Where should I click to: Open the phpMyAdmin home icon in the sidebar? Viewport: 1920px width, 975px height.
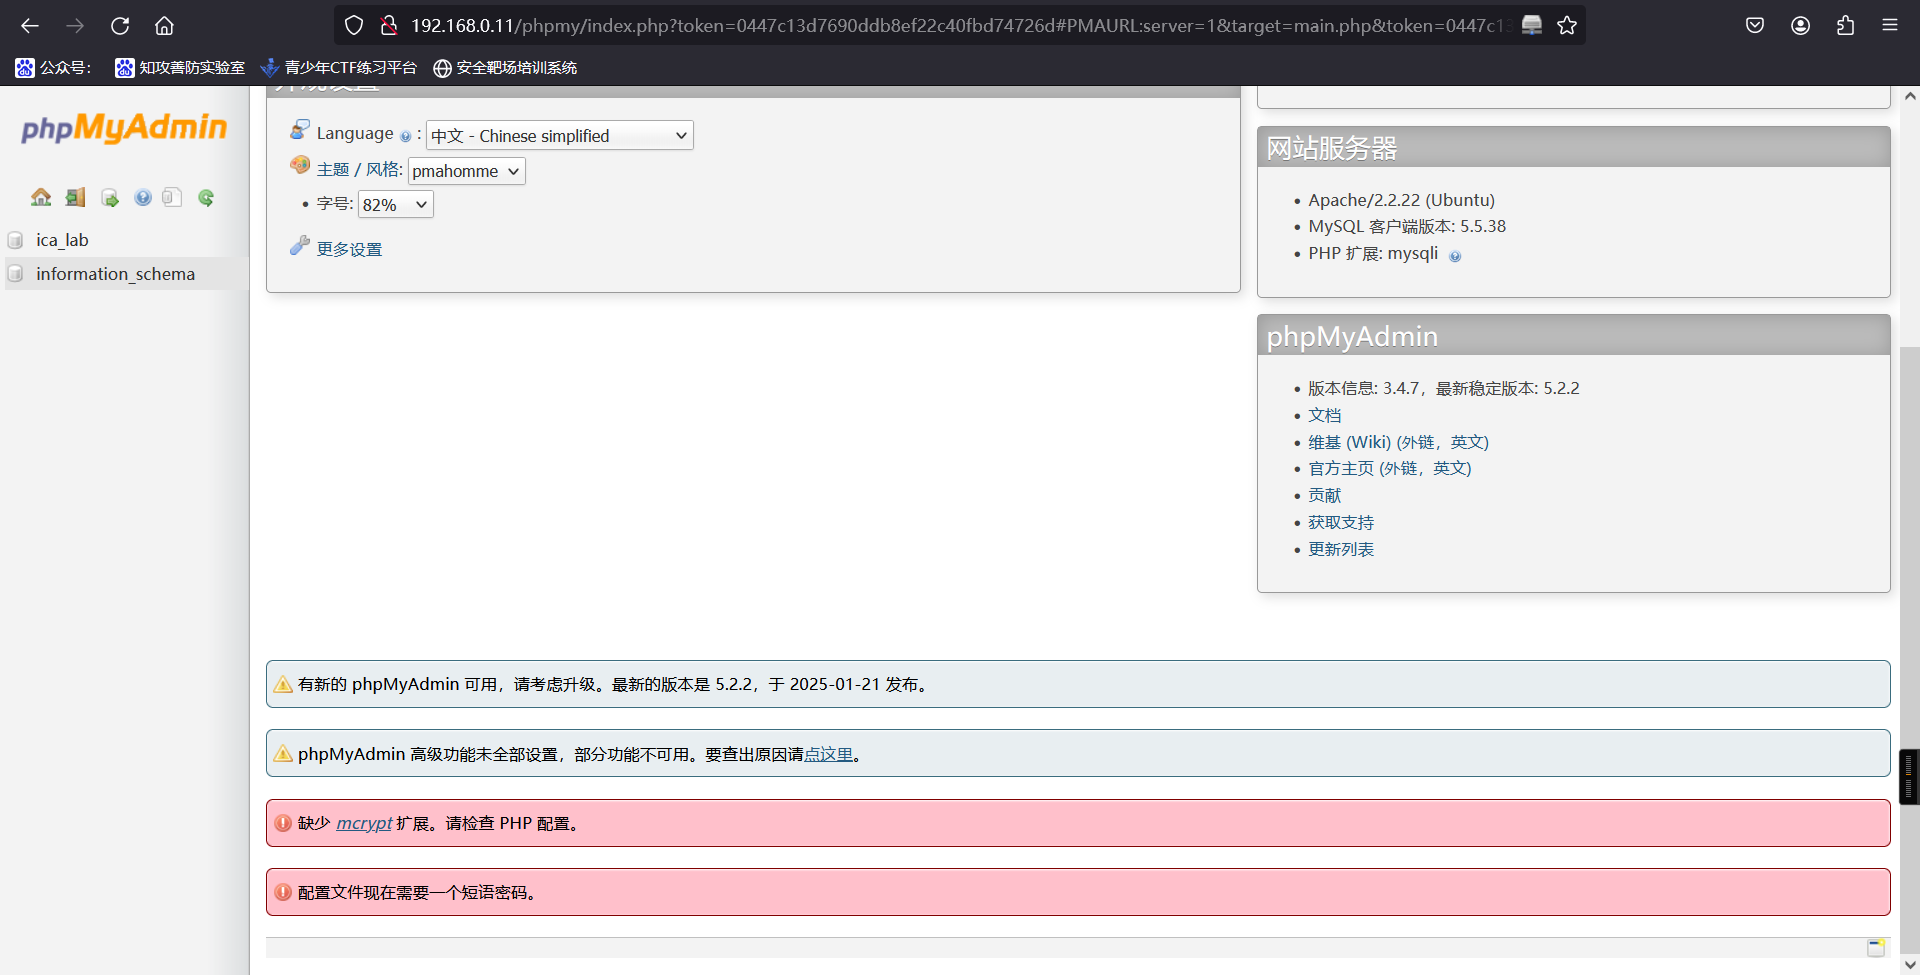tap(41, 197)
